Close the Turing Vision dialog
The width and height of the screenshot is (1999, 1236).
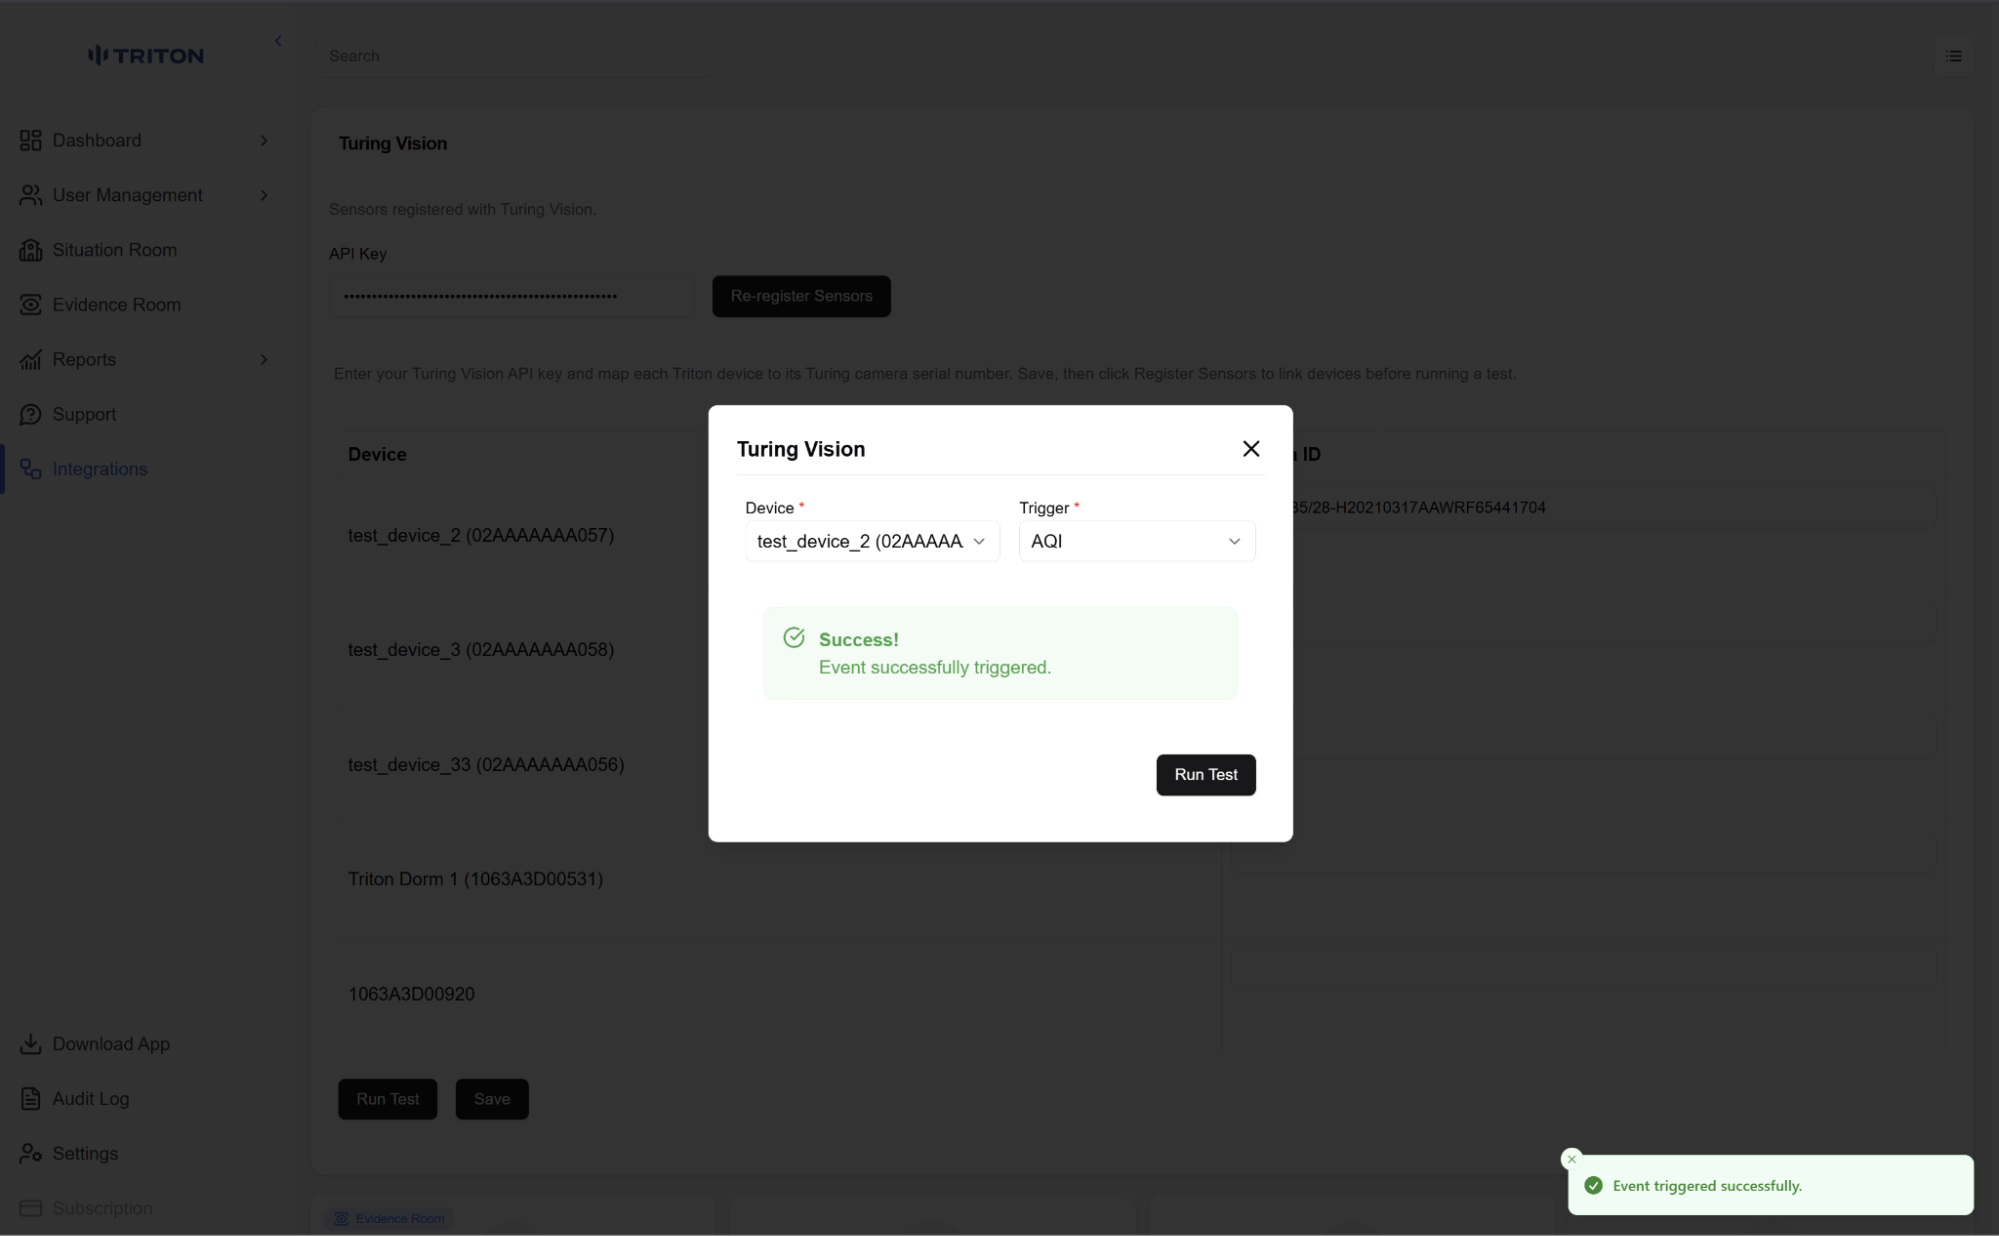1251,449
